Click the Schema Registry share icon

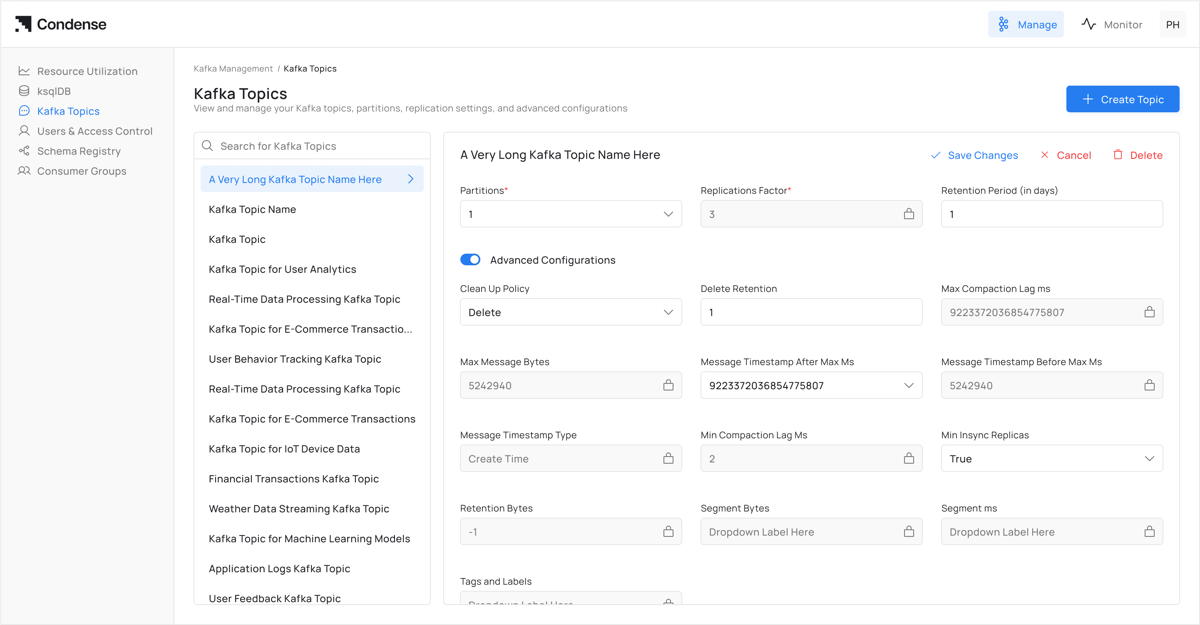[24, 151]
